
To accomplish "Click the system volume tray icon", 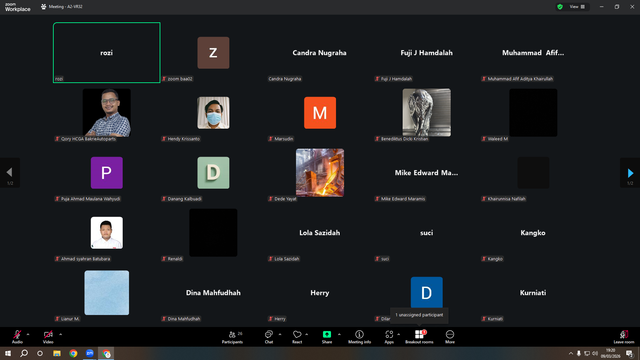I will pos(595,353).
